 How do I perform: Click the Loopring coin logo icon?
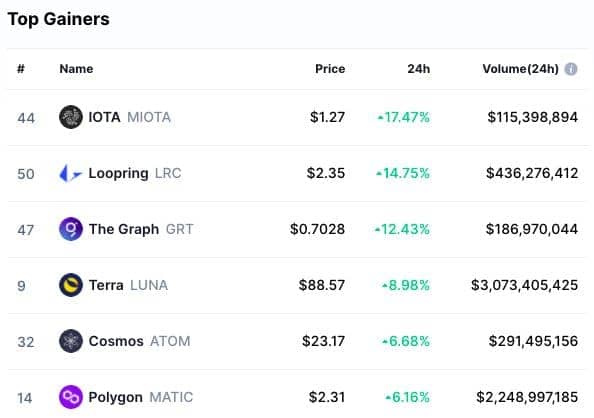[71, 174]
